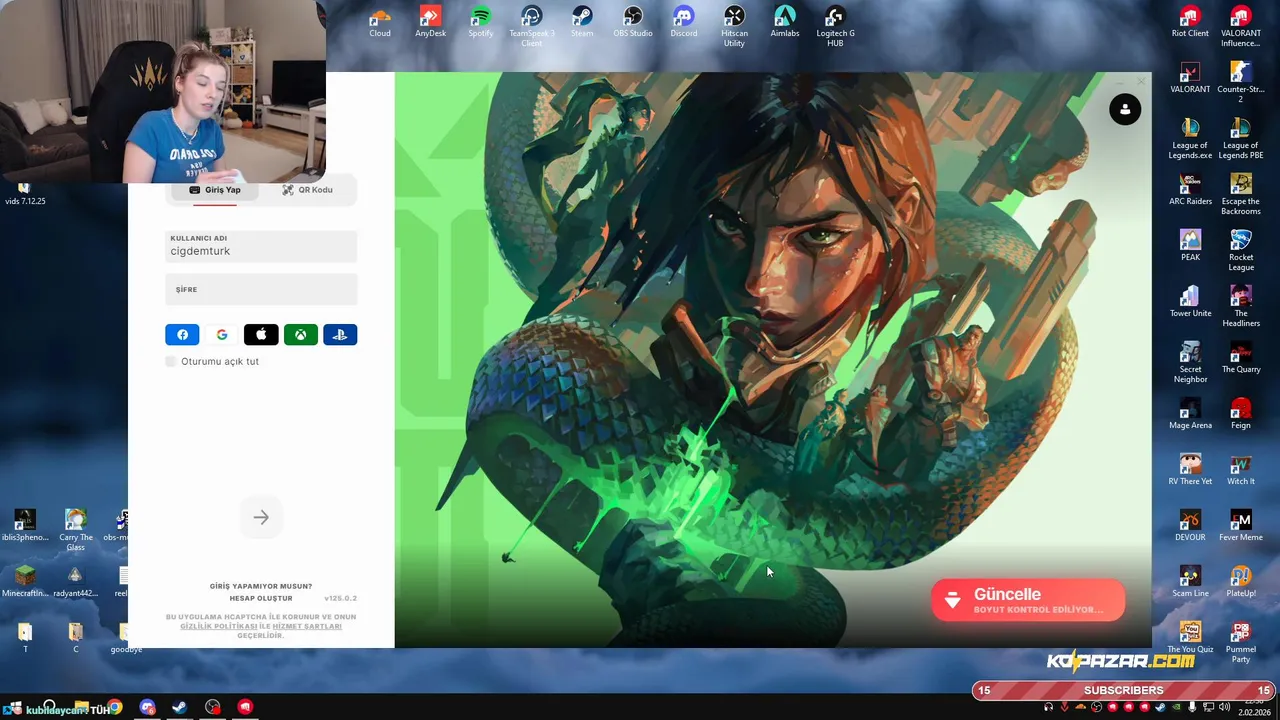Launch The Headliners desktop shortcut
Screen dimensions: 1280x720
click(1241, 306)
